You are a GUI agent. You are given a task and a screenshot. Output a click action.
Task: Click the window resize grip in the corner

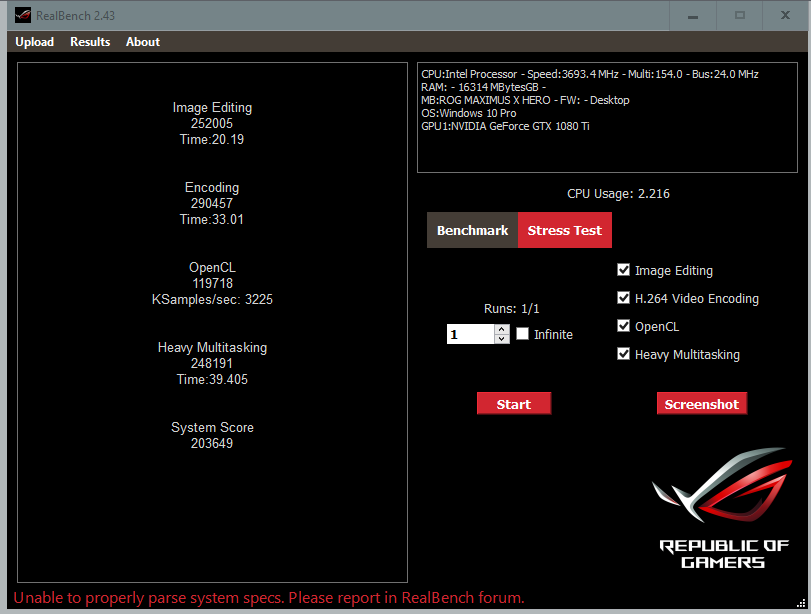(x=801, y=603)
